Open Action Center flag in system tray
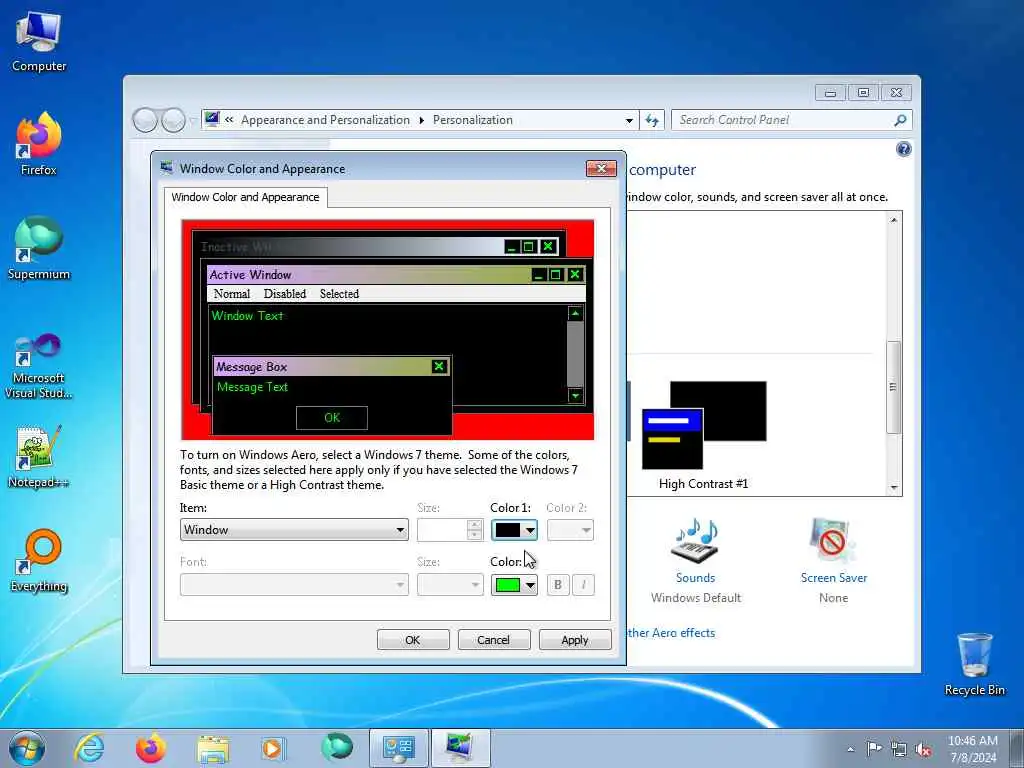 pos(874,748)
